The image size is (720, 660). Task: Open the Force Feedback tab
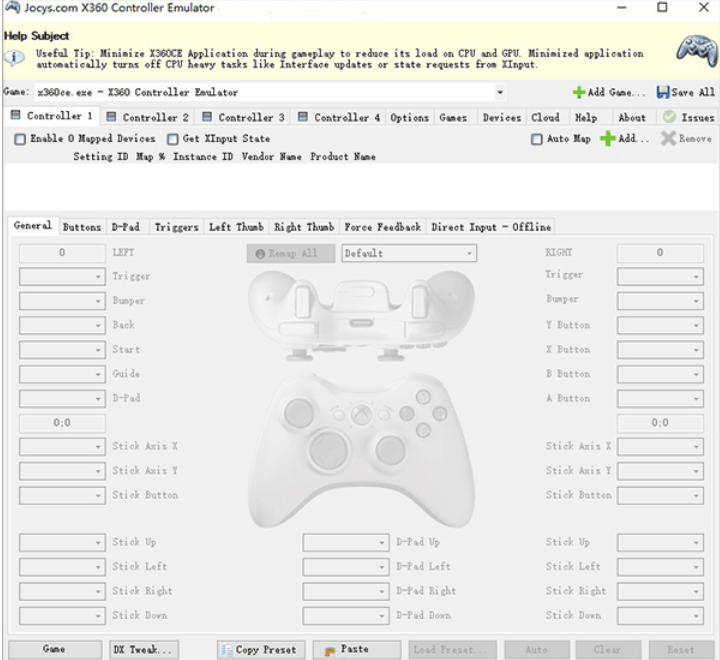(x=382, y=227)
